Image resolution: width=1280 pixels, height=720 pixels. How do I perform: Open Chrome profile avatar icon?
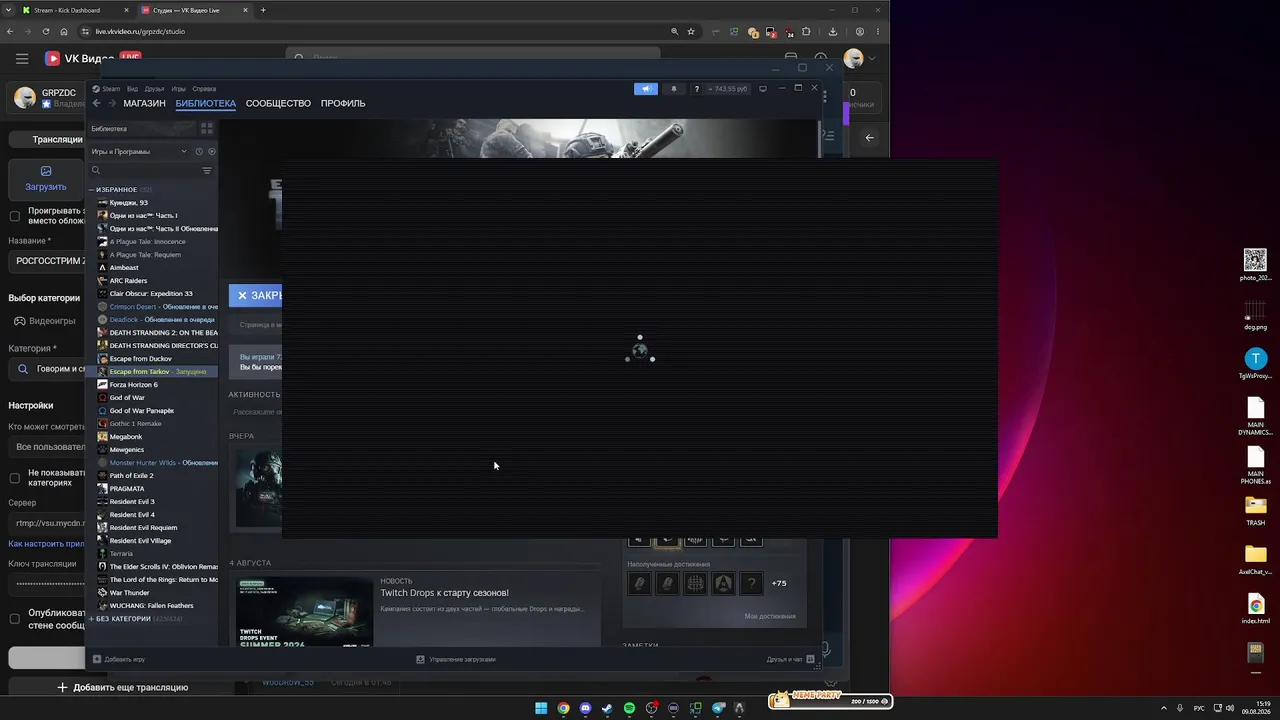click(x=859, y=31)
